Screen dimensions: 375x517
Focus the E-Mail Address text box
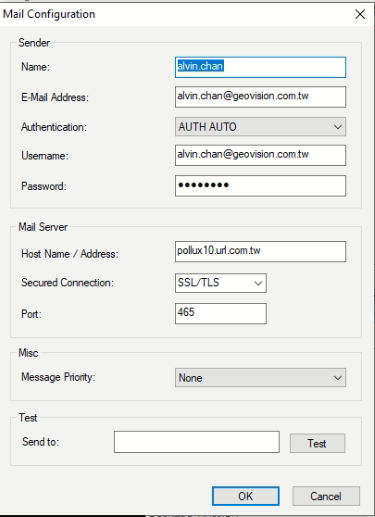260,97
